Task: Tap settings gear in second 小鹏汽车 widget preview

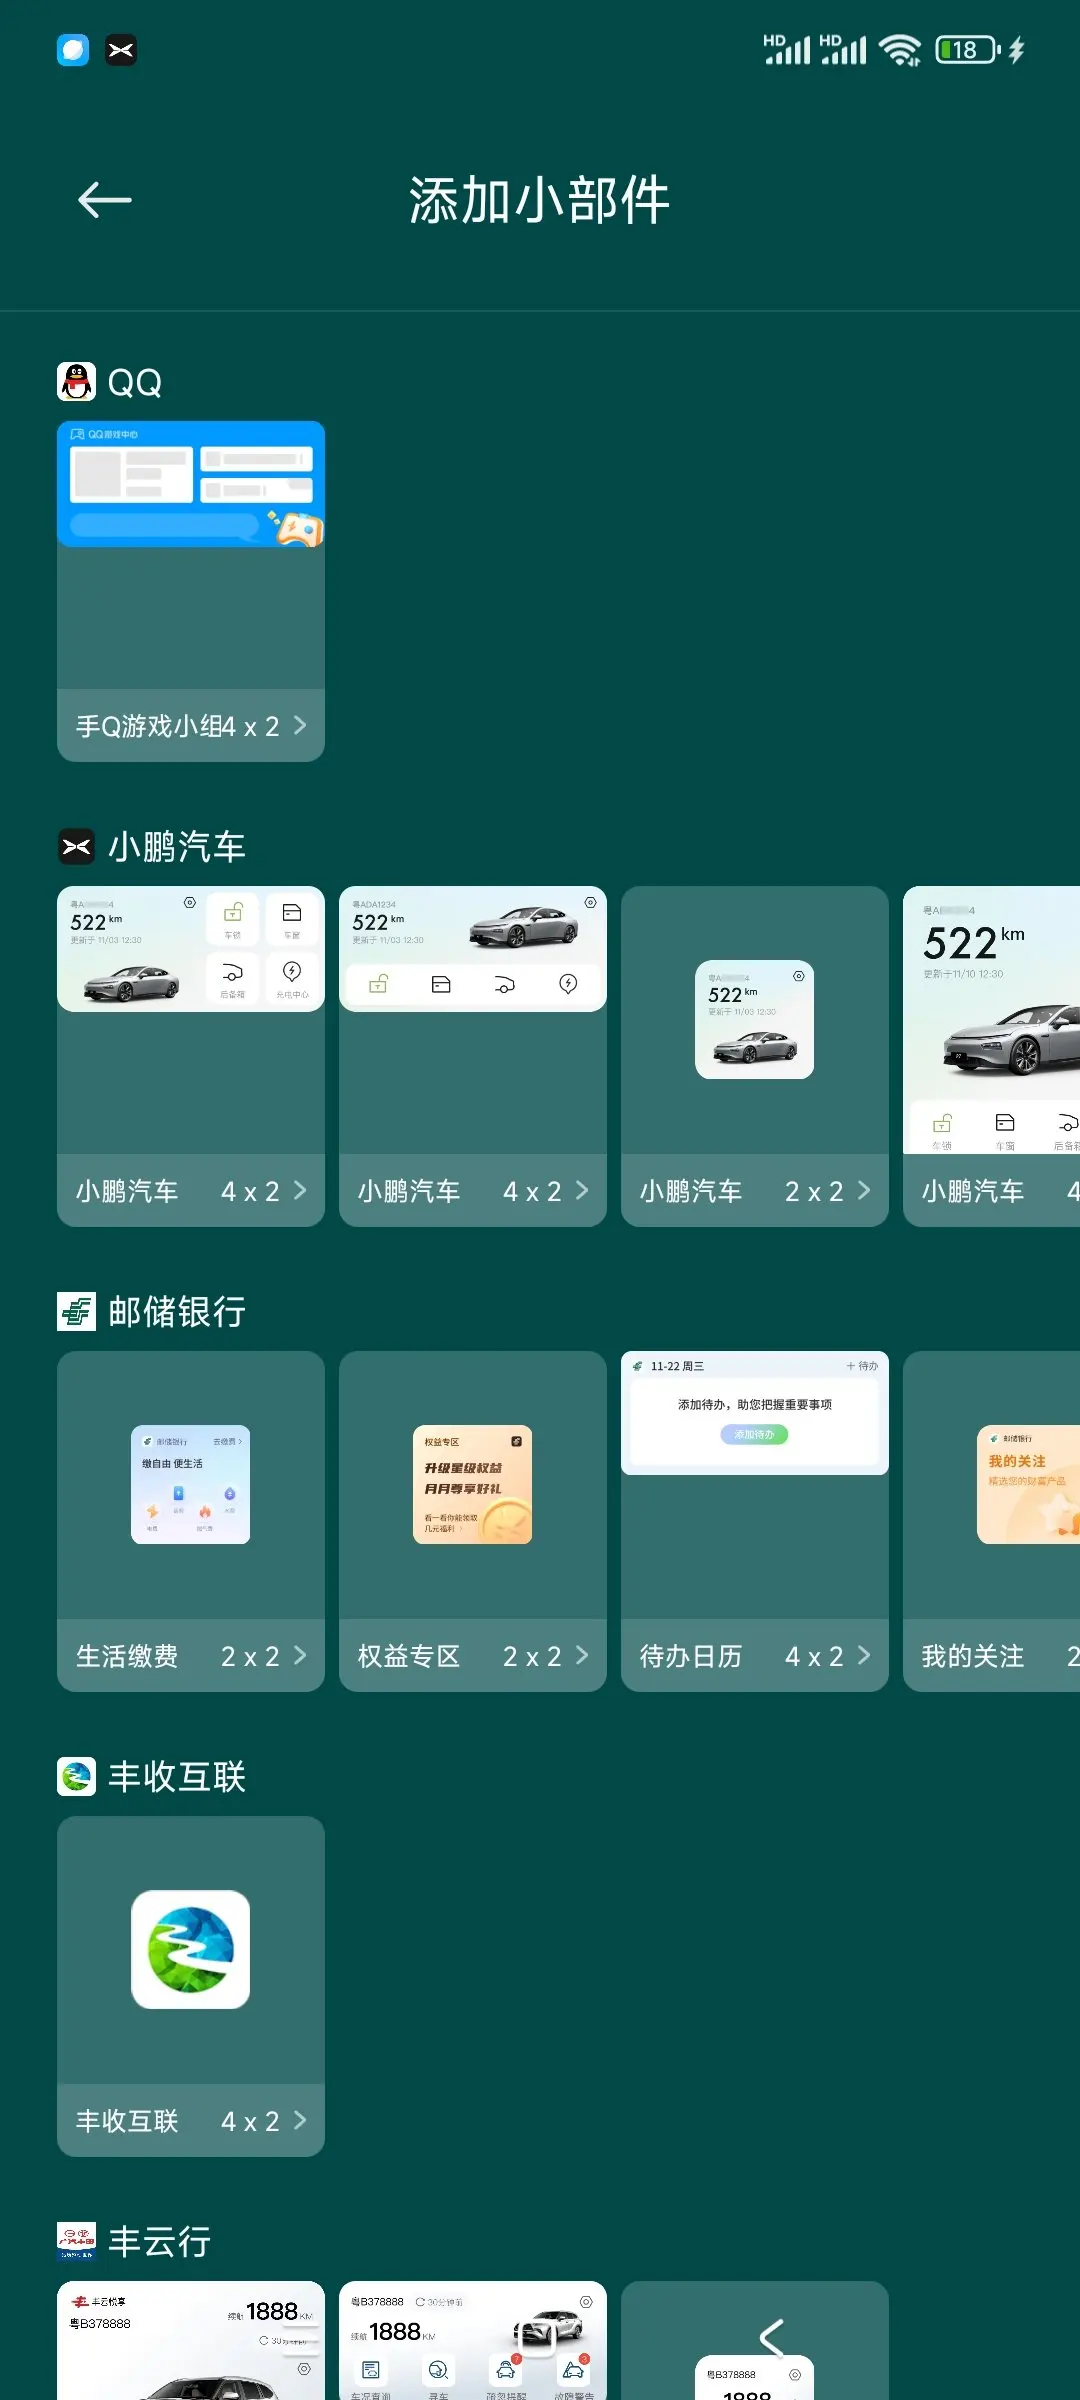Action: pyautogui.click(x=590, y=902)
